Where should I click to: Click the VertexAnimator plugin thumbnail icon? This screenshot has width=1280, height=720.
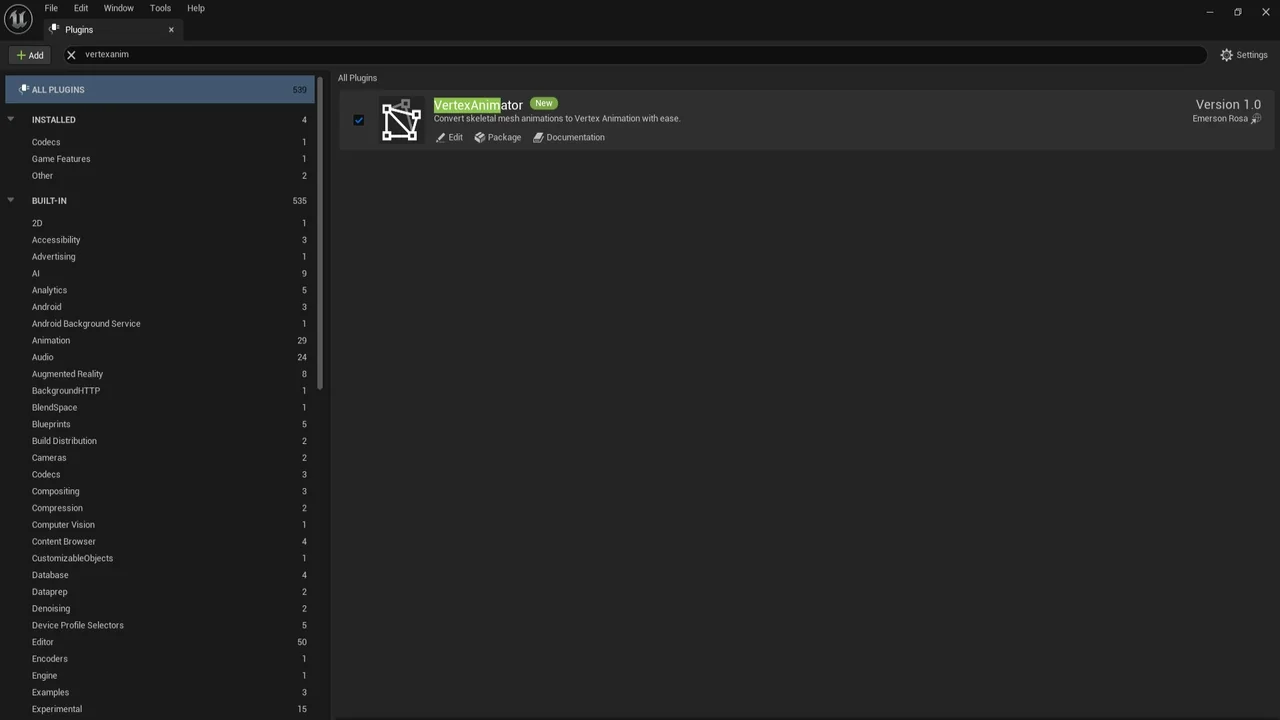pos(401,120)
